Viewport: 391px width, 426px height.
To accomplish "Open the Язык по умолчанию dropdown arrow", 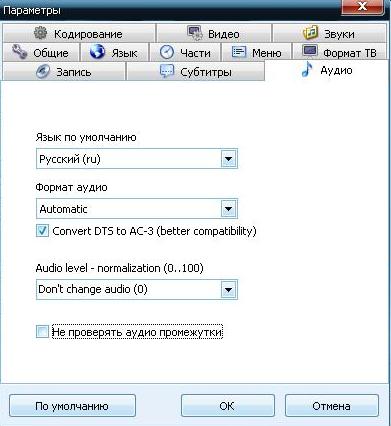I will click(x=228, y=159).
